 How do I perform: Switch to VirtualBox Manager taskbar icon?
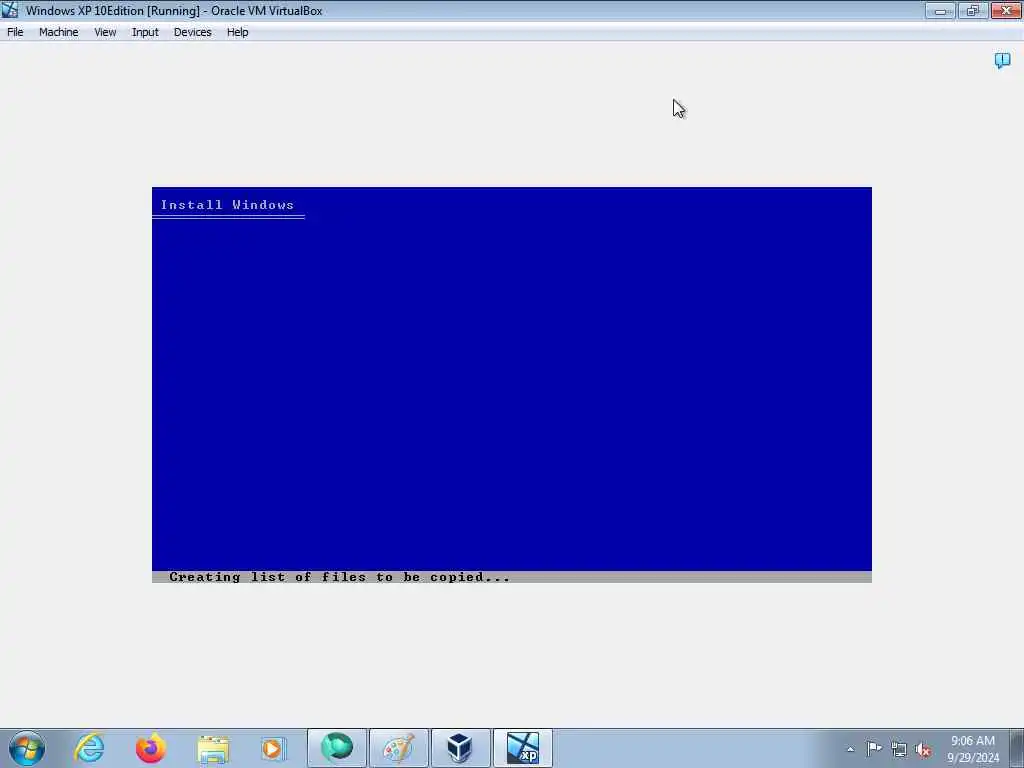point(460,748)
